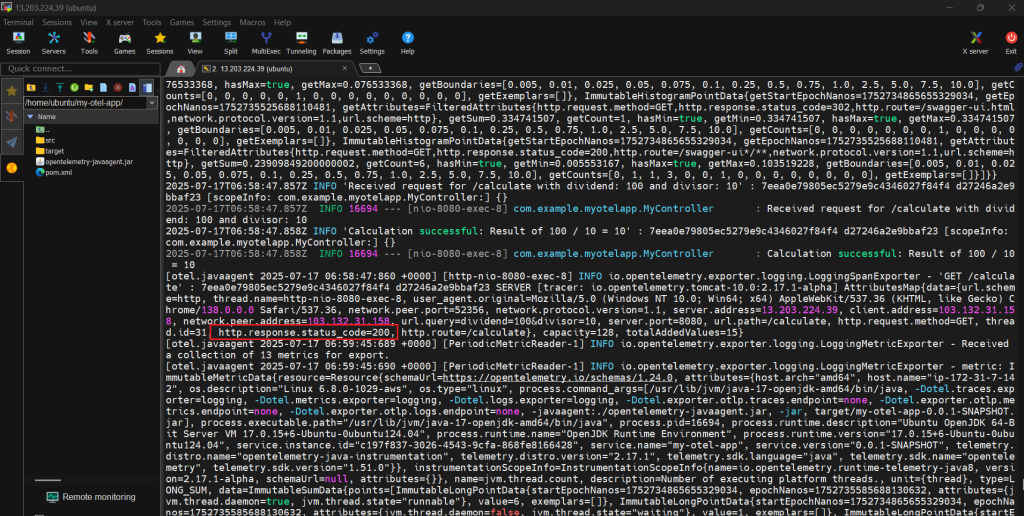Open the Tunneling toolbar button
Image resolution: width=1024 pixels, height=516 pixels.
[301, 43]
